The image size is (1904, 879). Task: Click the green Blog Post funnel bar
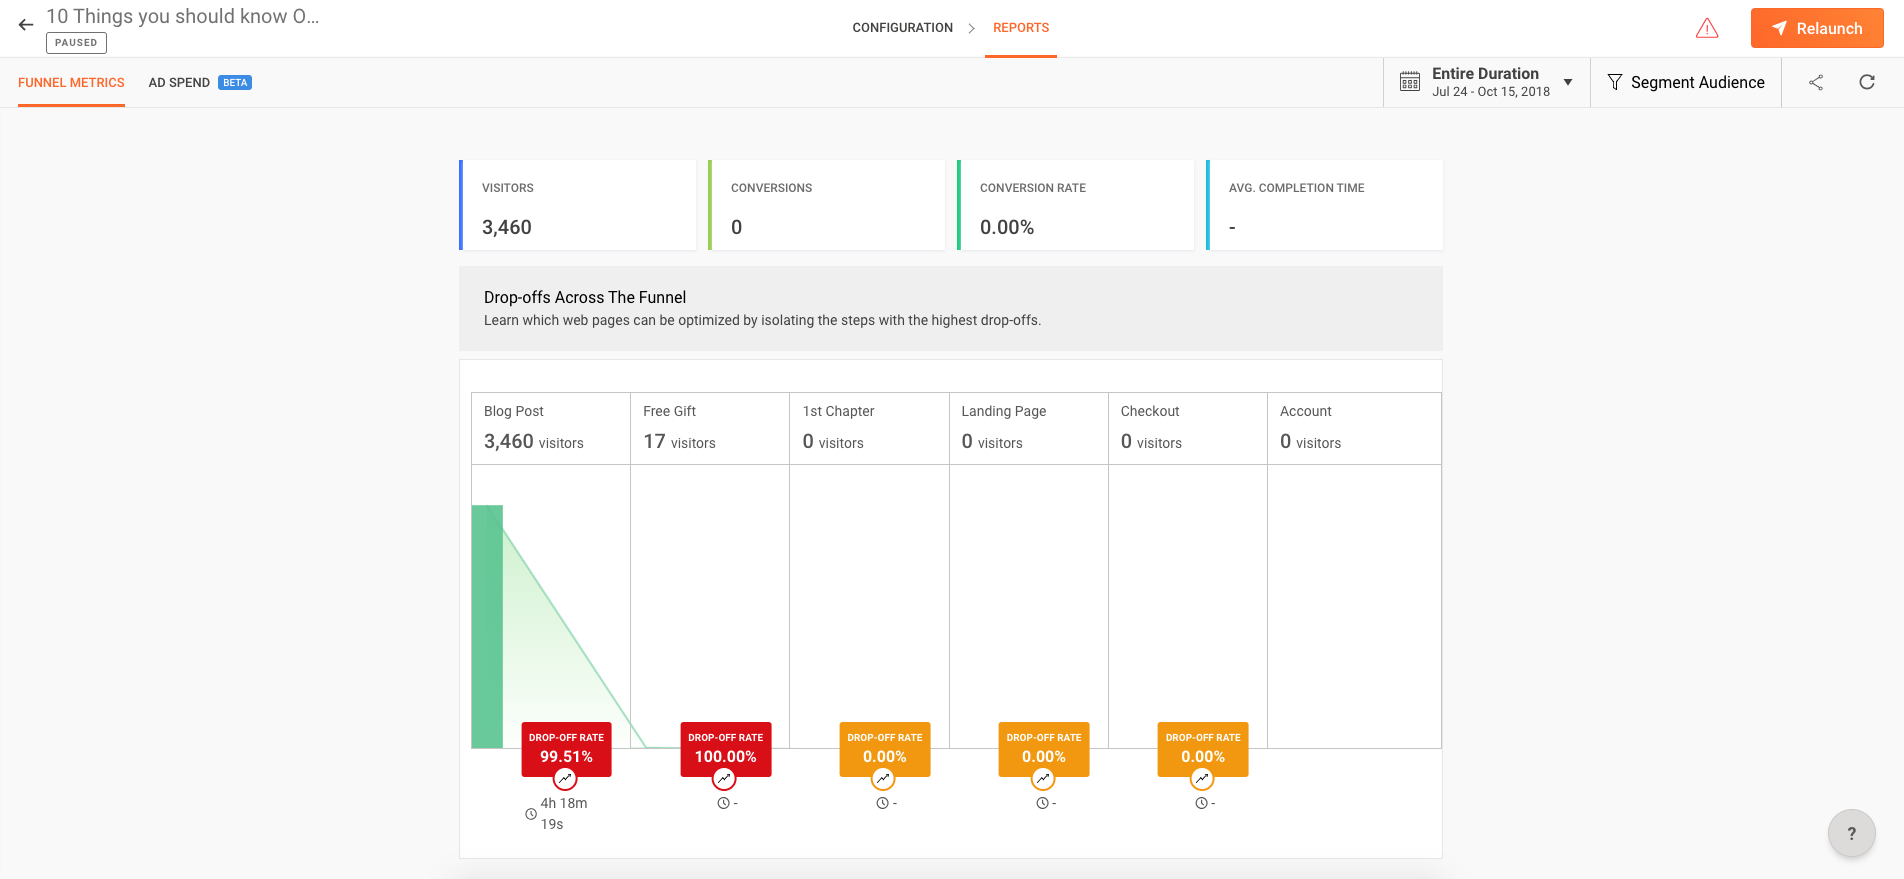pos(487,626)
